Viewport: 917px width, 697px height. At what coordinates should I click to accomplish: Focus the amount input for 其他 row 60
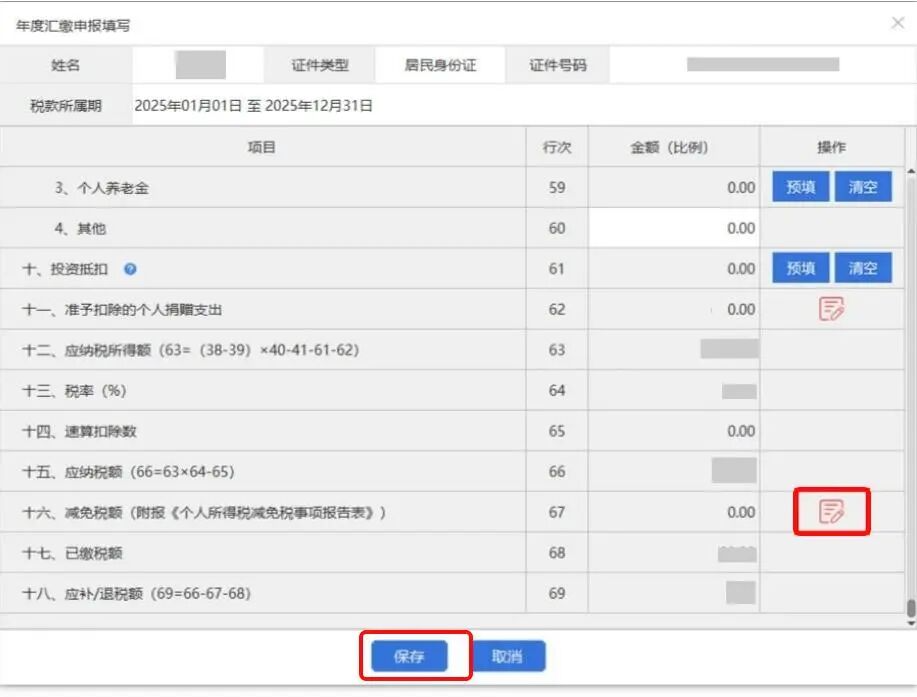click(673, 228)
